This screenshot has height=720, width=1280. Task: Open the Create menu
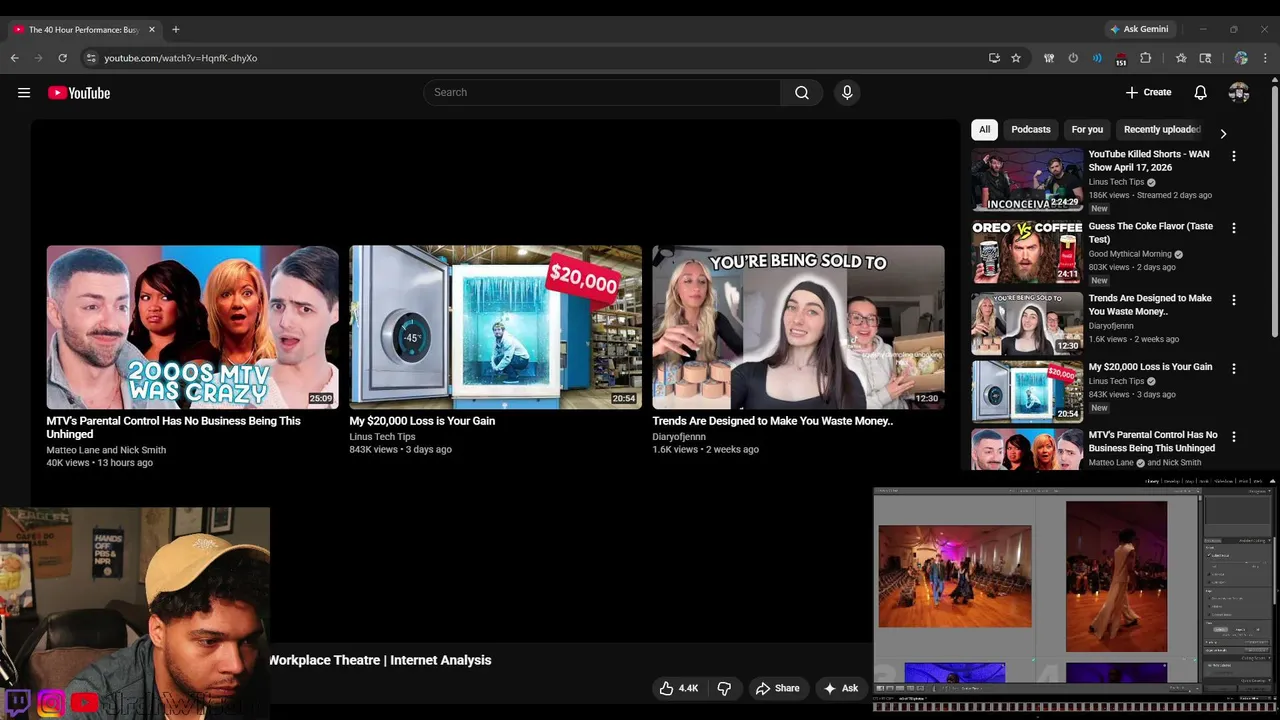[x=1148, y=93]
